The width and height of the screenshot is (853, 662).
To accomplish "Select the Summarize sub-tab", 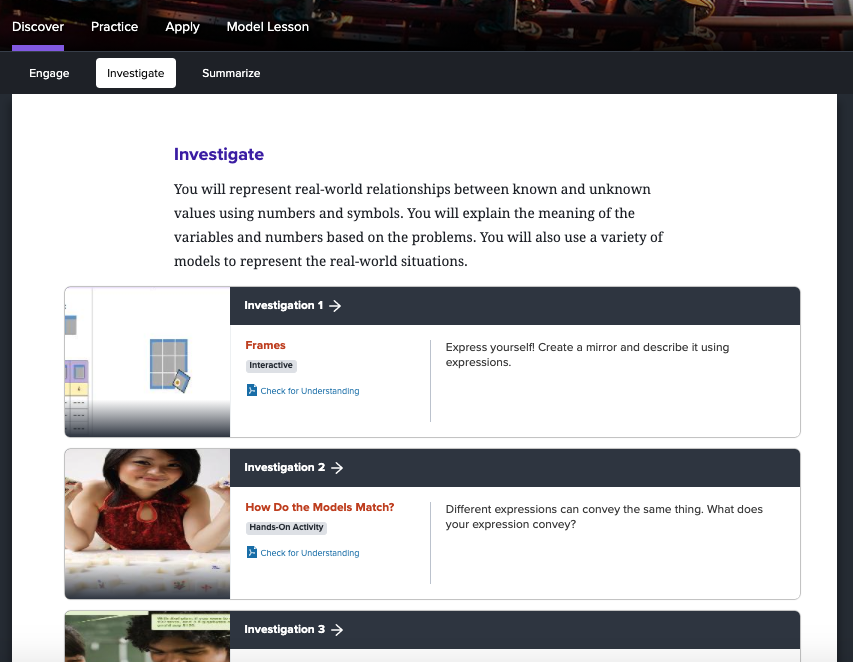I will click(x=231, y=73).
